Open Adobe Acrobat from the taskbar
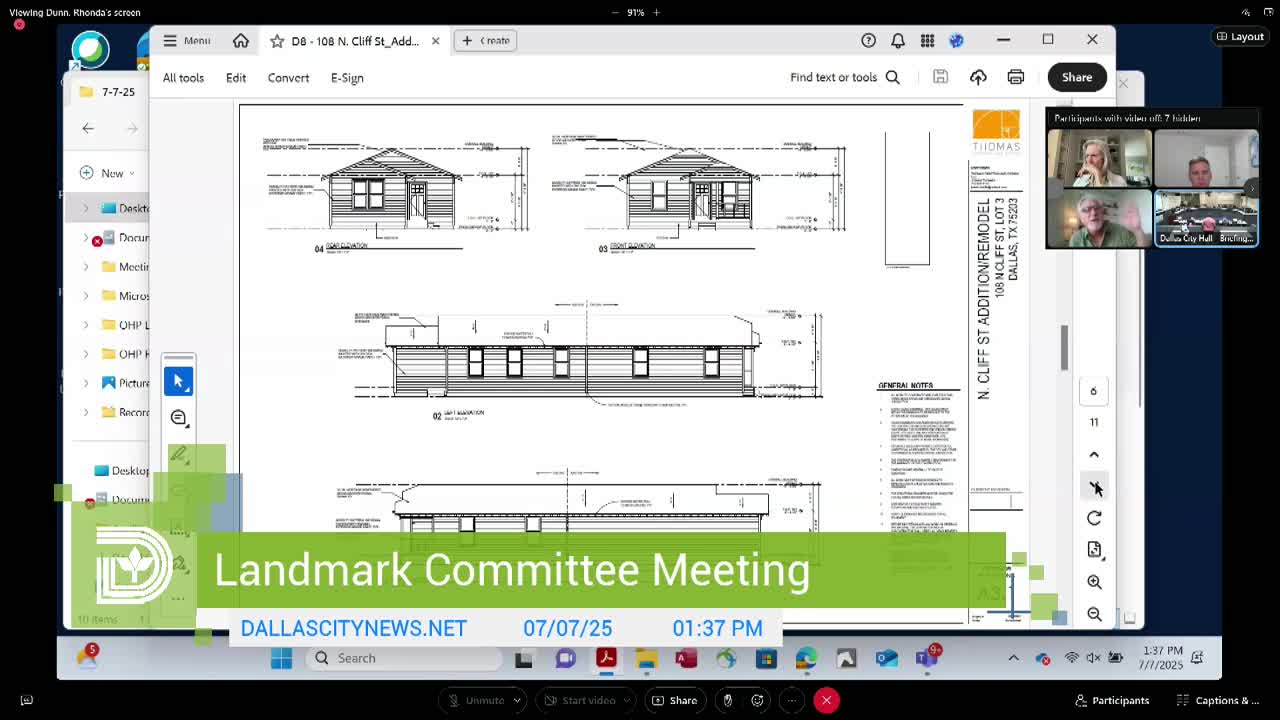The height and width of the screenshot is (720, 1280). (x=605, y=658)
